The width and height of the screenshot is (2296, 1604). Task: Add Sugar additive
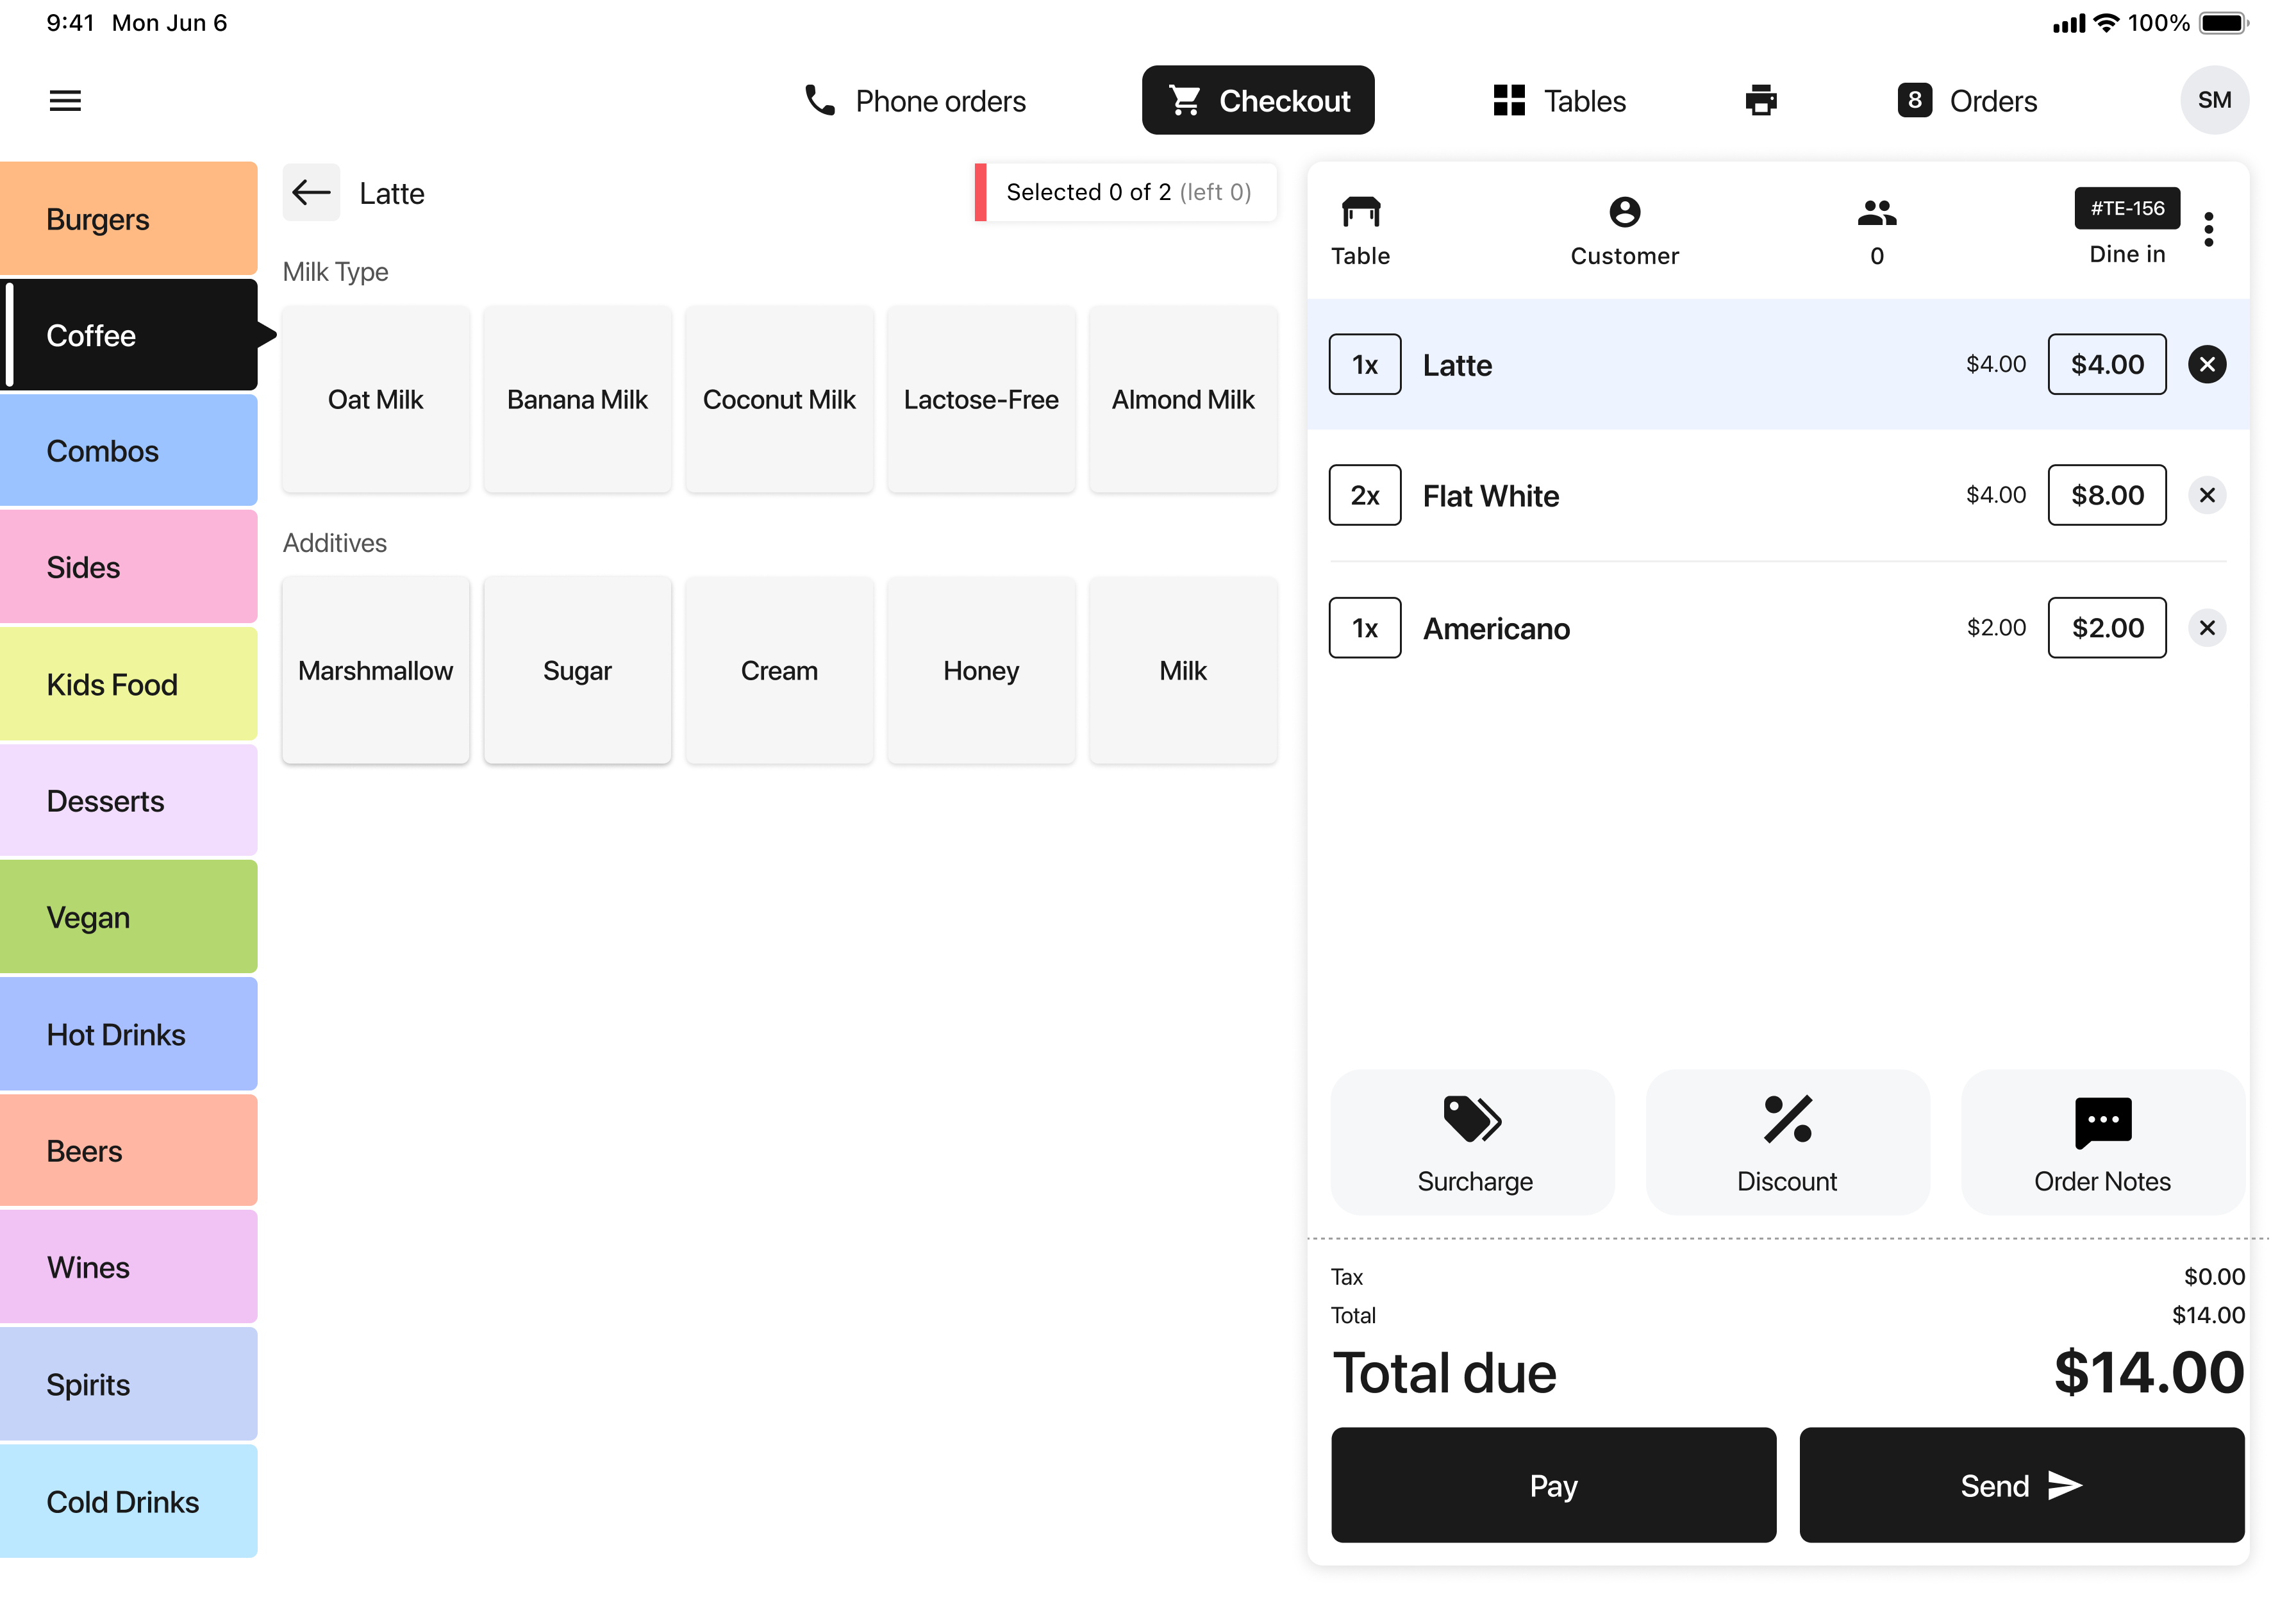(578, 670)
